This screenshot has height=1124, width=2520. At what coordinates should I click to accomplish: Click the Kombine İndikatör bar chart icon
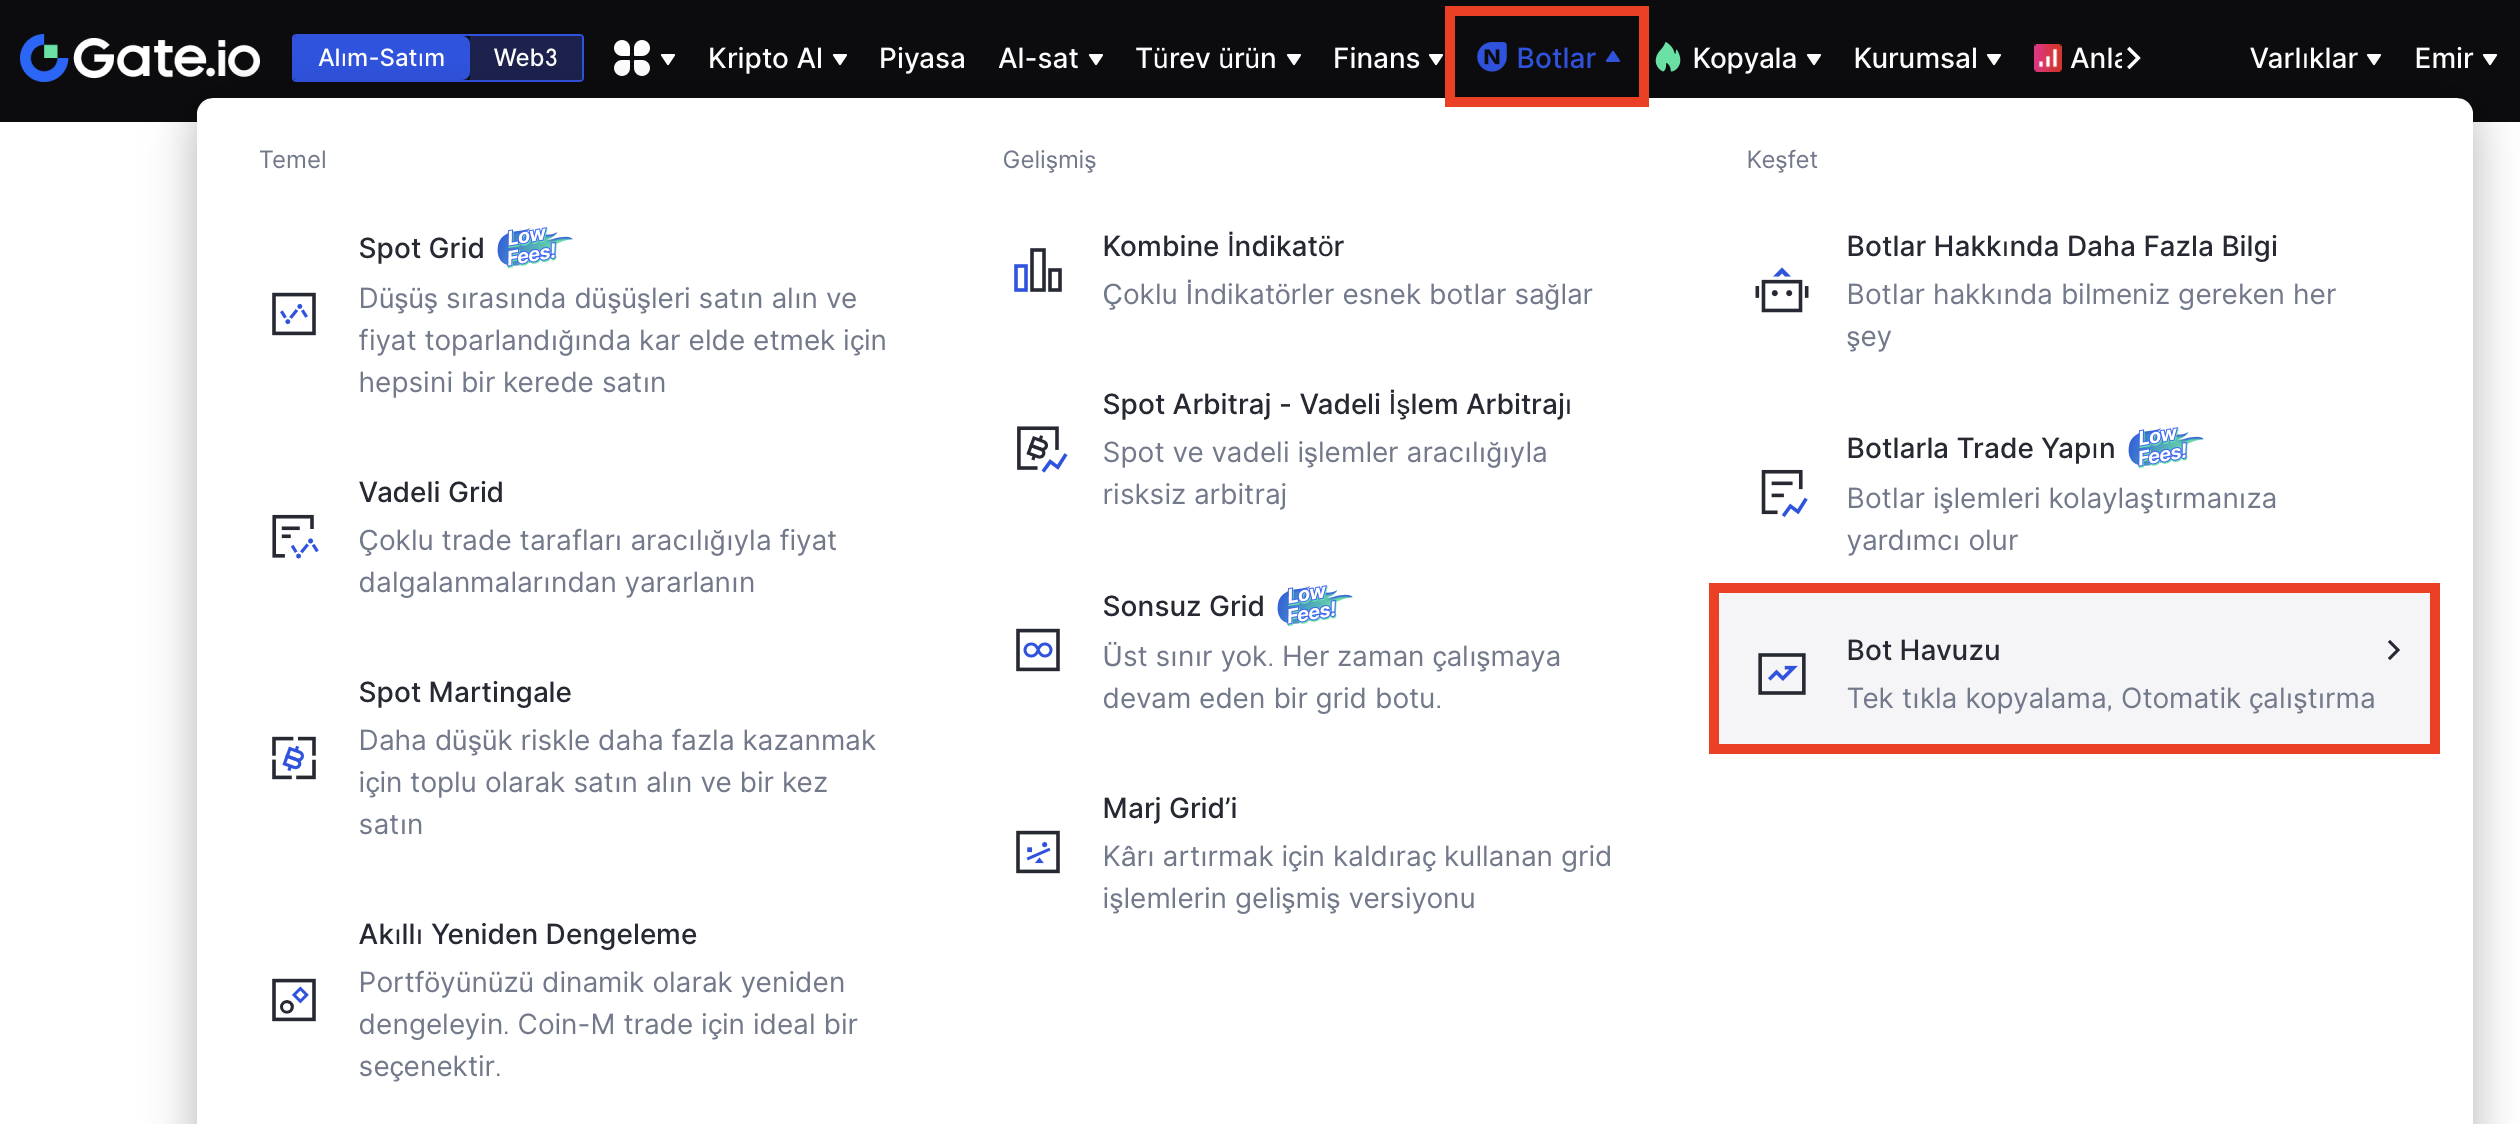tap(1038, 270)
